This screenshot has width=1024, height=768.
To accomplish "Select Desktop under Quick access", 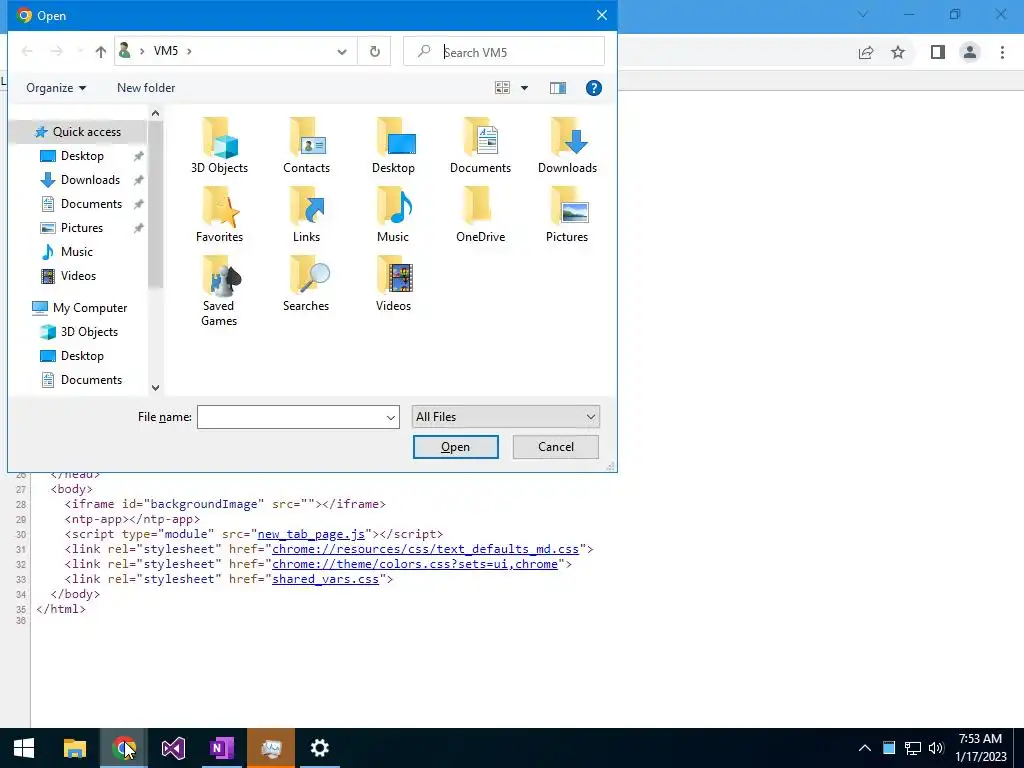I will tap(82, 156).
